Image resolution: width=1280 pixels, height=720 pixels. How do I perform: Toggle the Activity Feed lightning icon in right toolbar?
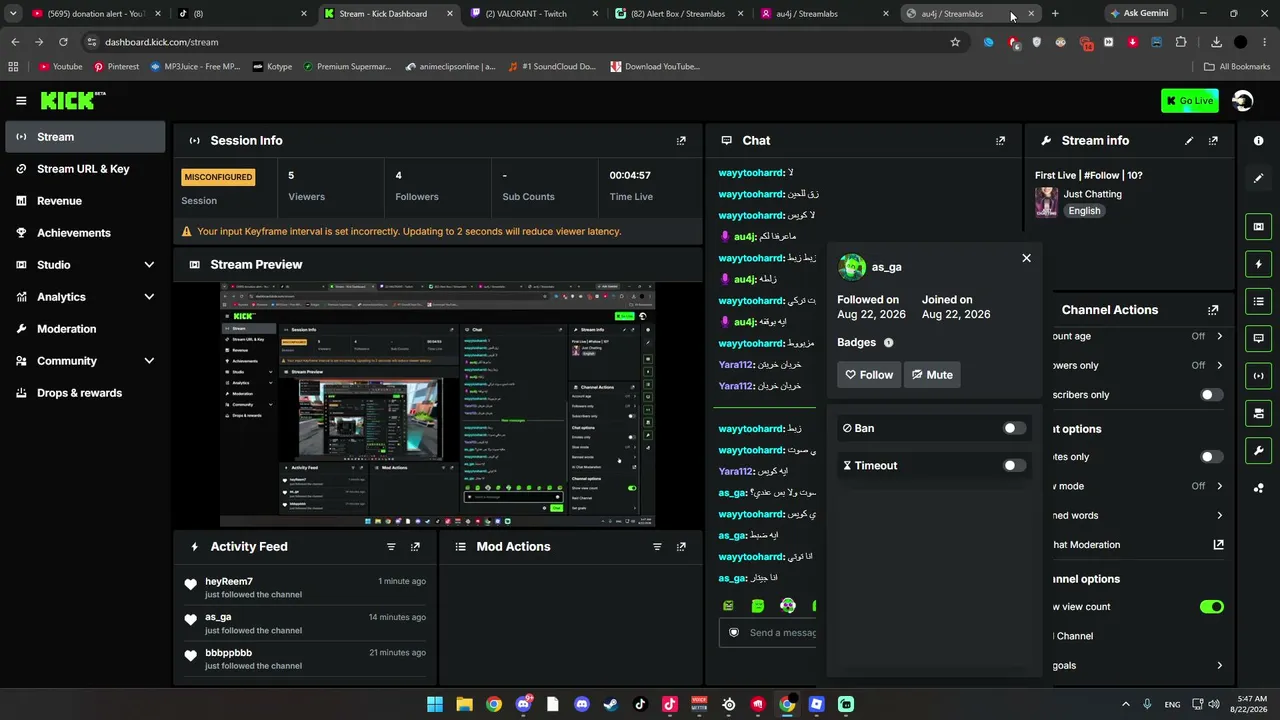click(x=1258, y=264)
